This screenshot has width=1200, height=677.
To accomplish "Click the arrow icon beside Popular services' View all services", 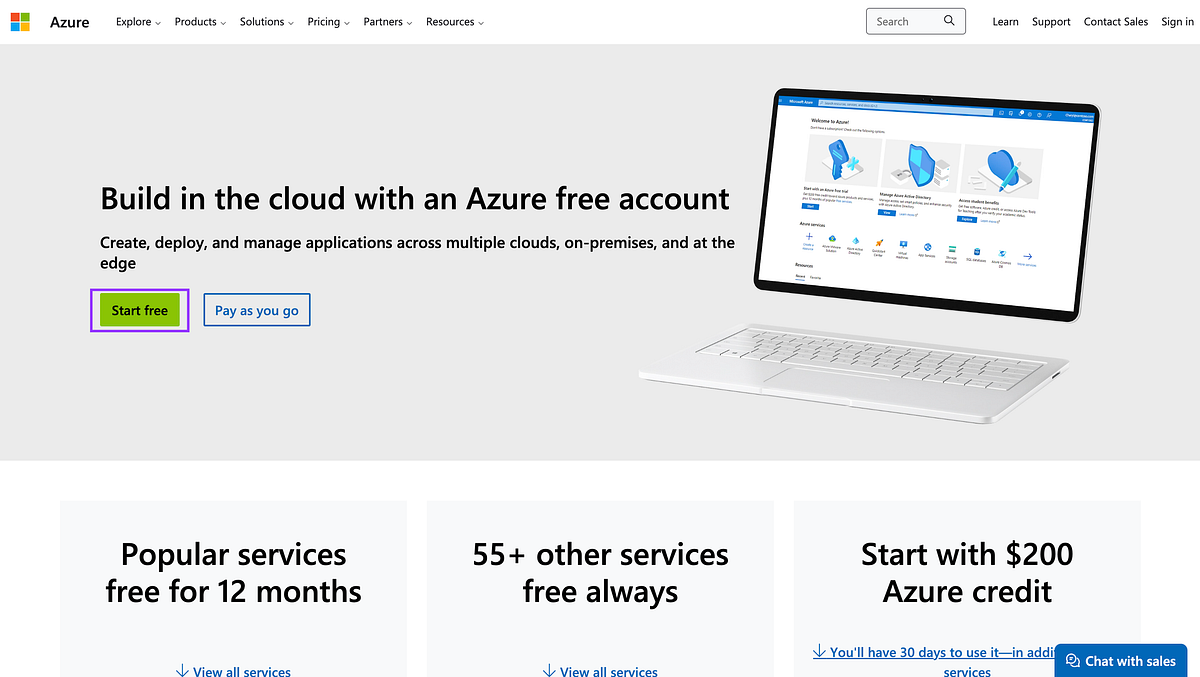I will pos(183,671).
